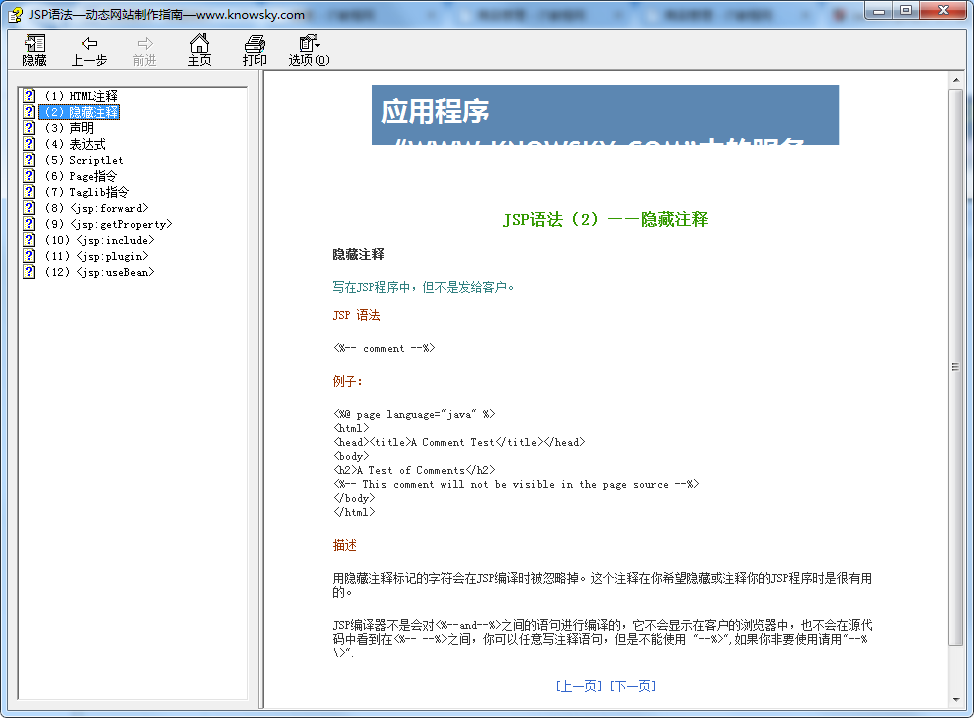This screenshot has height=718, width=974.
Task: Click the 隐藏 (Hide) toolbar icon
Action: (x=35, y=50)
